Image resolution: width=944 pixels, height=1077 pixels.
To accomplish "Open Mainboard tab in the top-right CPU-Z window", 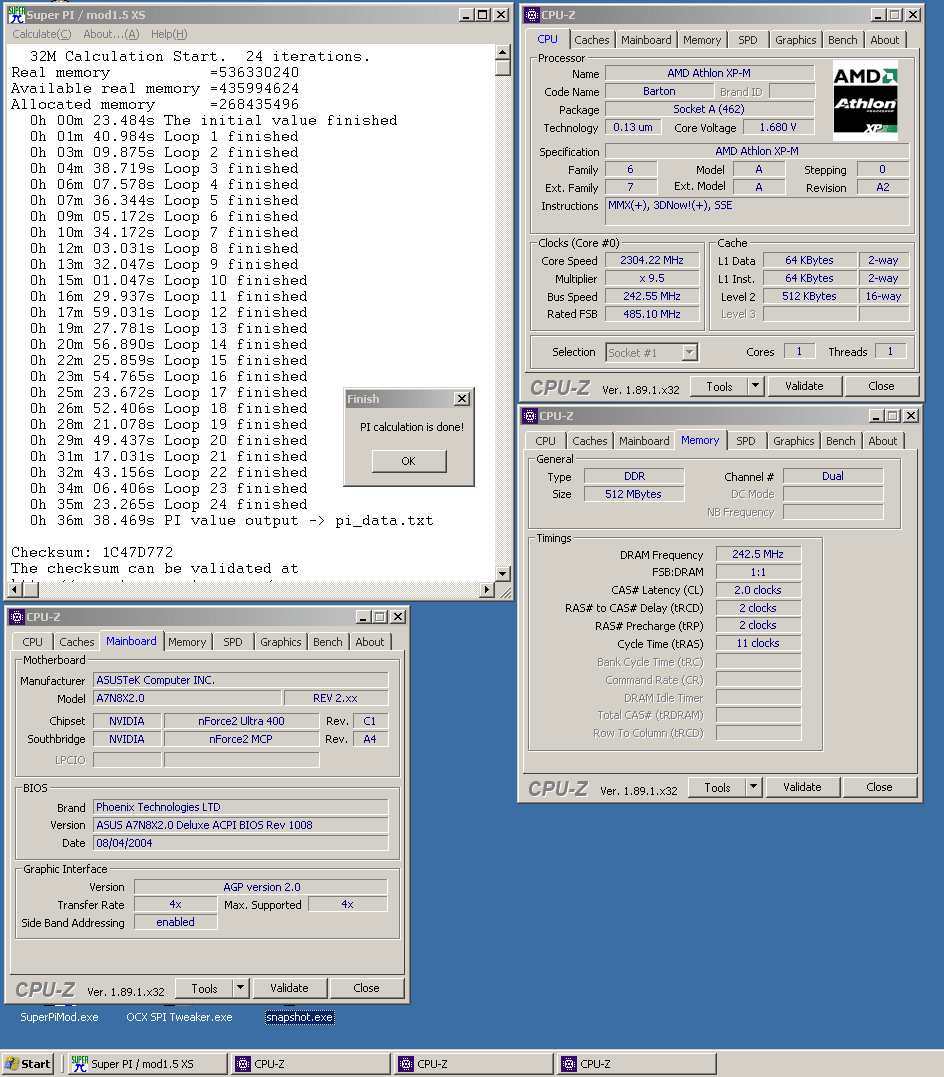I will (x=646, y=40).
